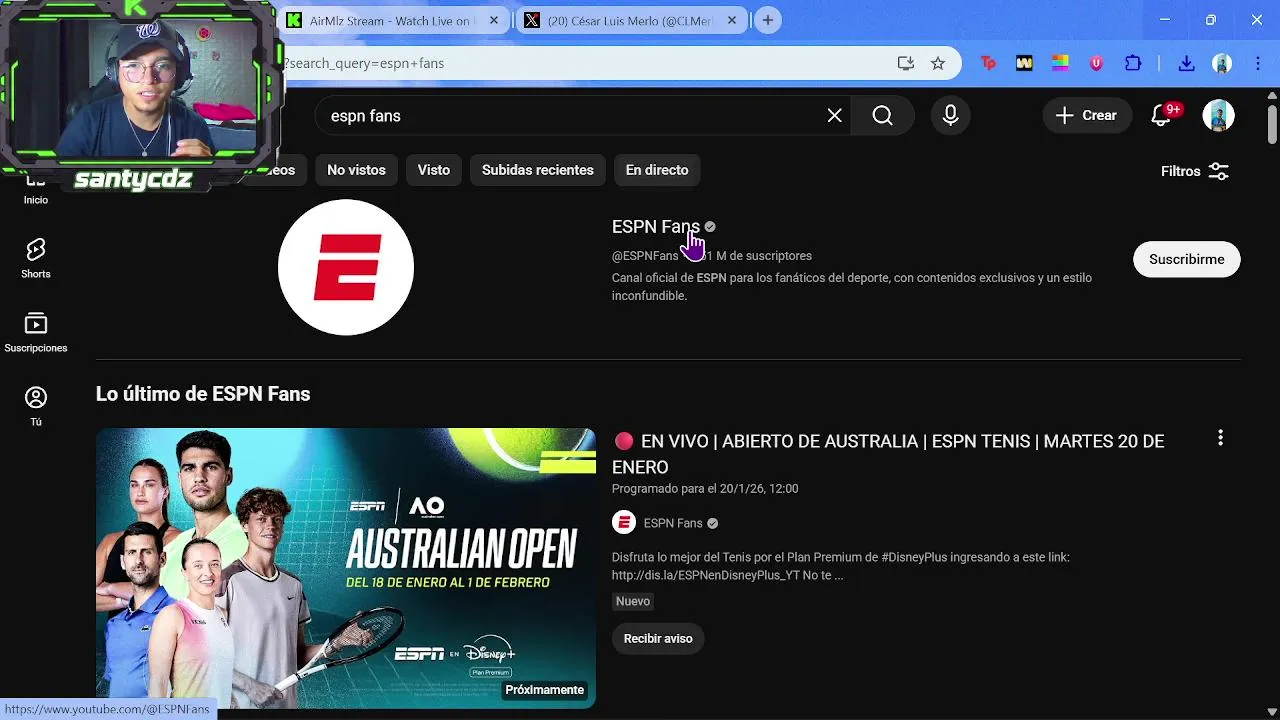Click the Suscribirme button

tap(1187, 259)
